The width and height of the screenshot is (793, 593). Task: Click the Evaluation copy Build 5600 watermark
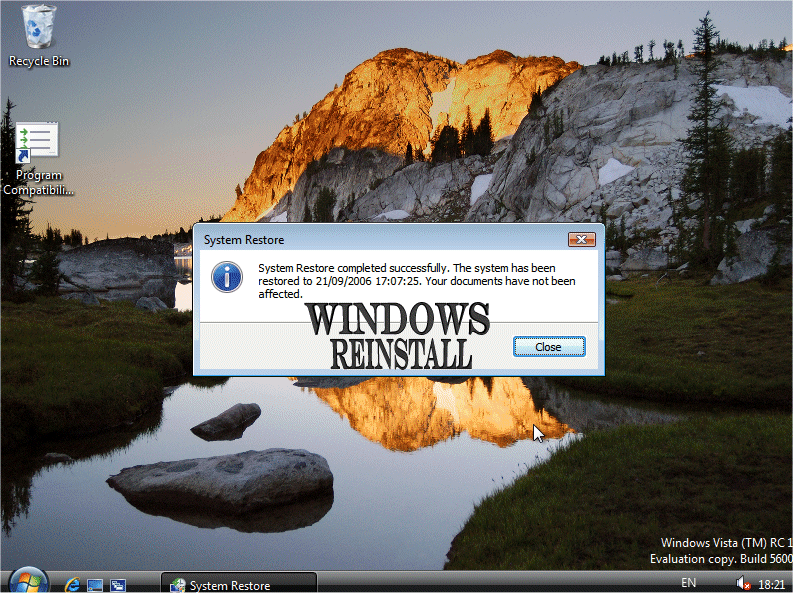(x=720, y=559)
